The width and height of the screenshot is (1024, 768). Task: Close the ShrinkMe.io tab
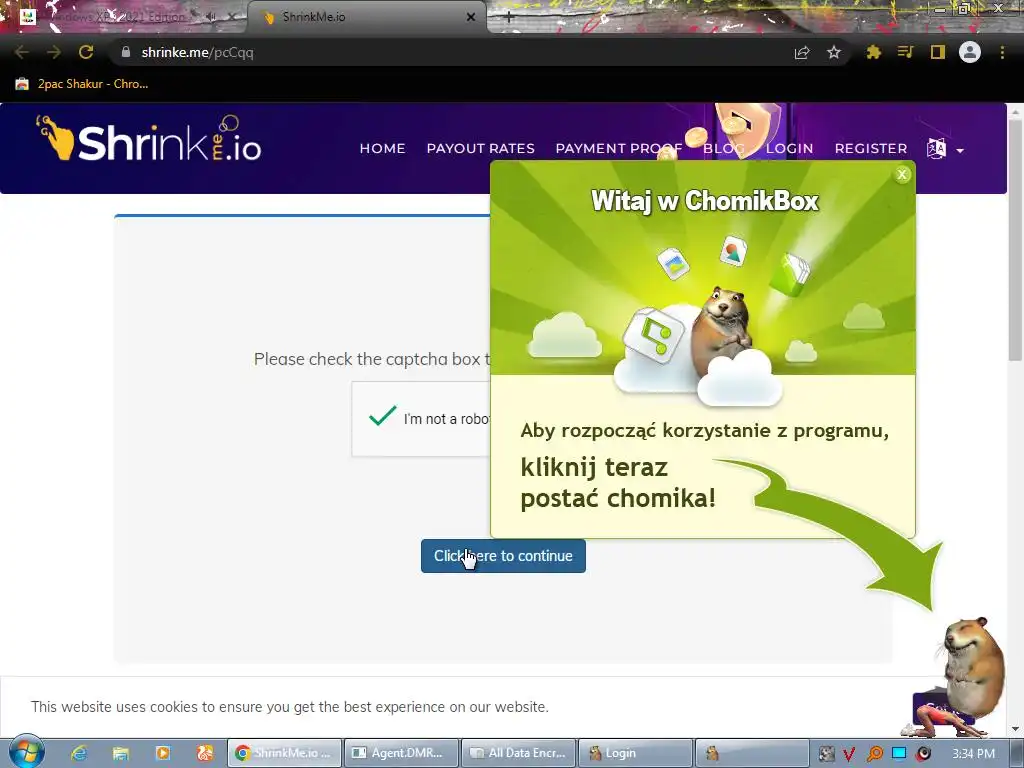click(471, 17)
